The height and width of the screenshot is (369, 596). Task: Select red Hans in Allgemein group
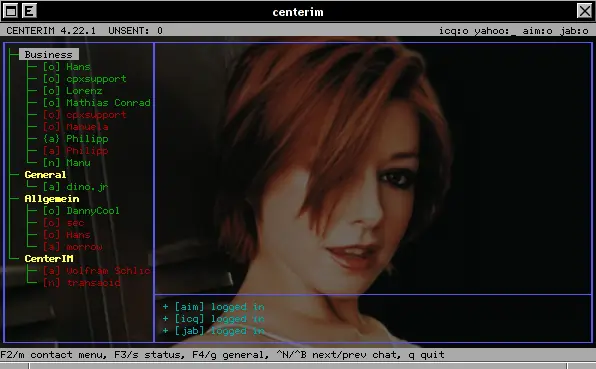67,235
